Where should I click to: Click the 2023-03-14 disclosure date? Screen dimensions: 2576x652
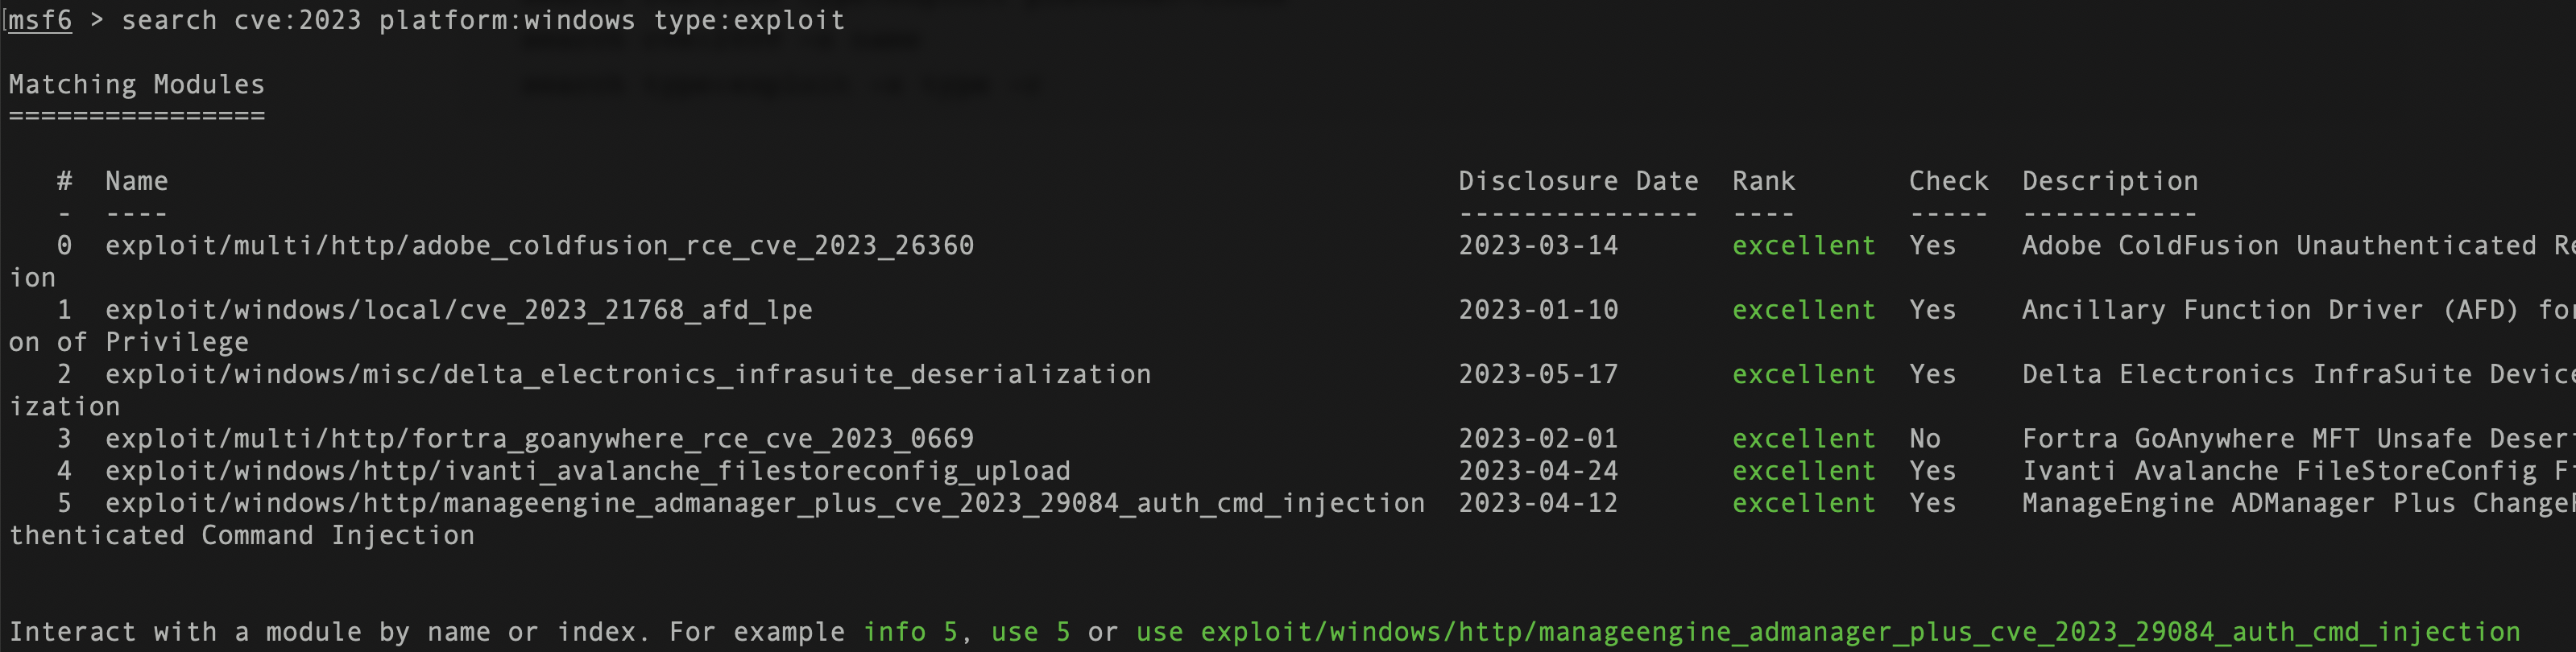click(1538, 246)
